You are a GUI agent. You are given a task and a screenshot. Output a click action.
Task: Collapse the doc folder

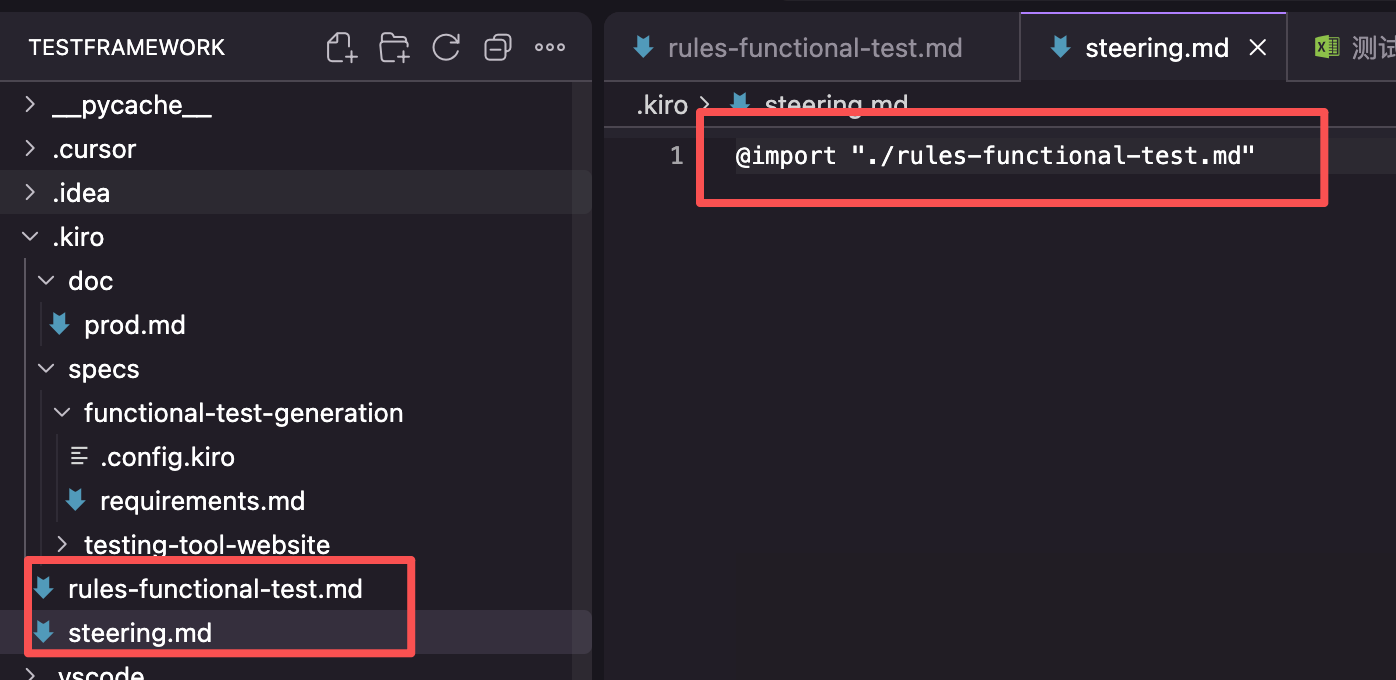coord(46,281)
